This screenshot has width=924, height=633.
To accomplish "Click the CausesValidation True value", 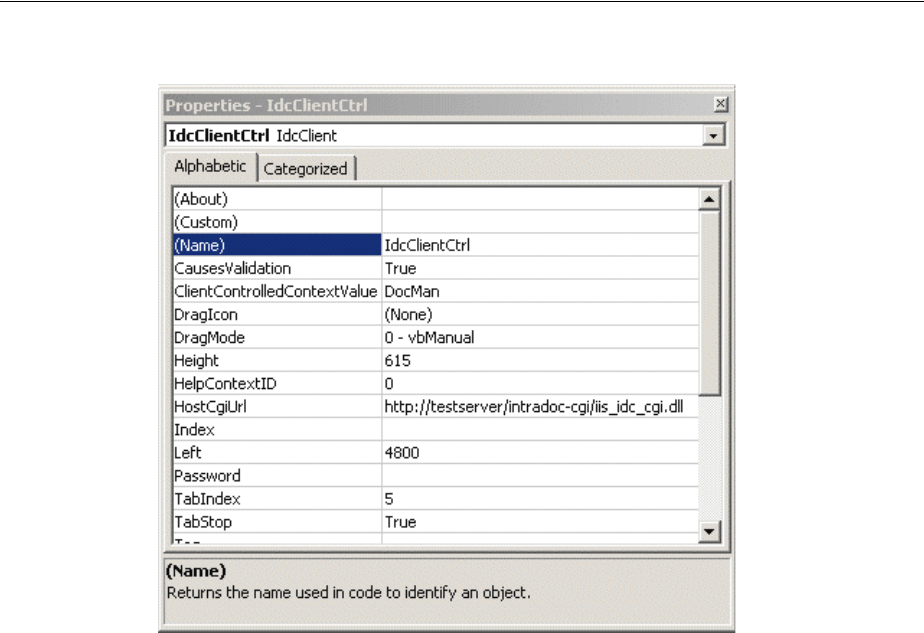I will click(x=540, y=268).
